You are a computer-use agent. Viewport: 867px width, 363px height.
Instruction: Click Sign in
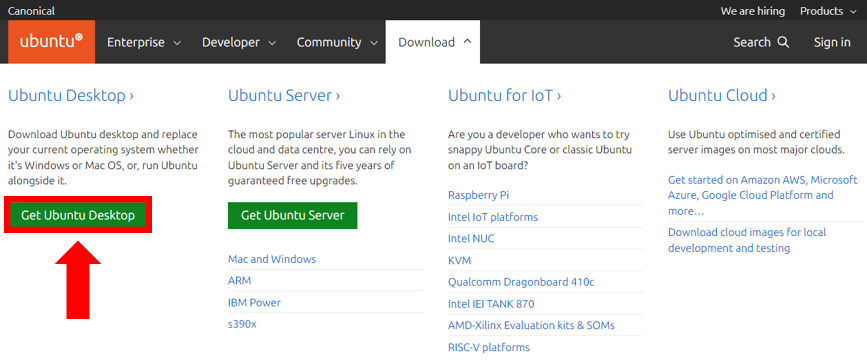(832, 42)
